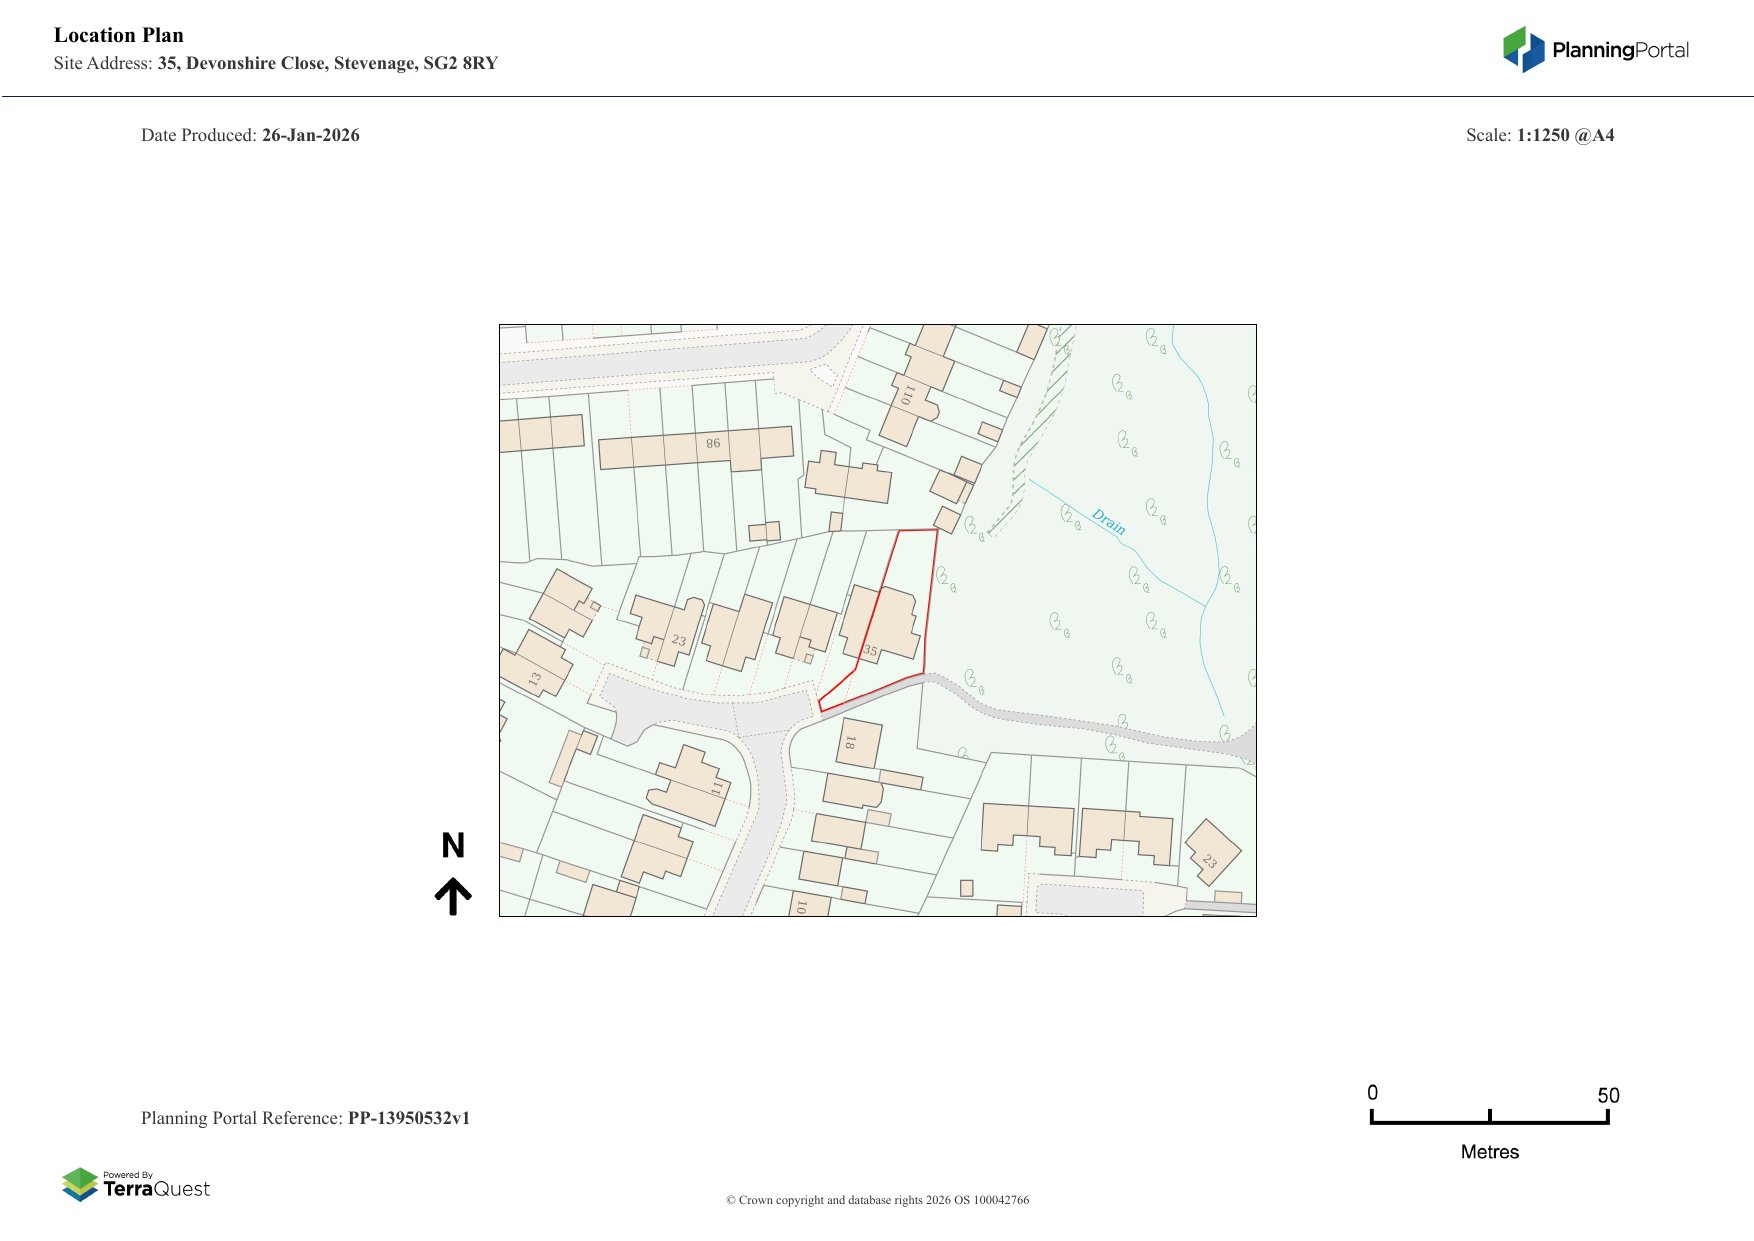Image resolution: width=1754 pixels, height=1241 pixels.
Task: Select the building numbered 18
Action: tap(859, 743)
